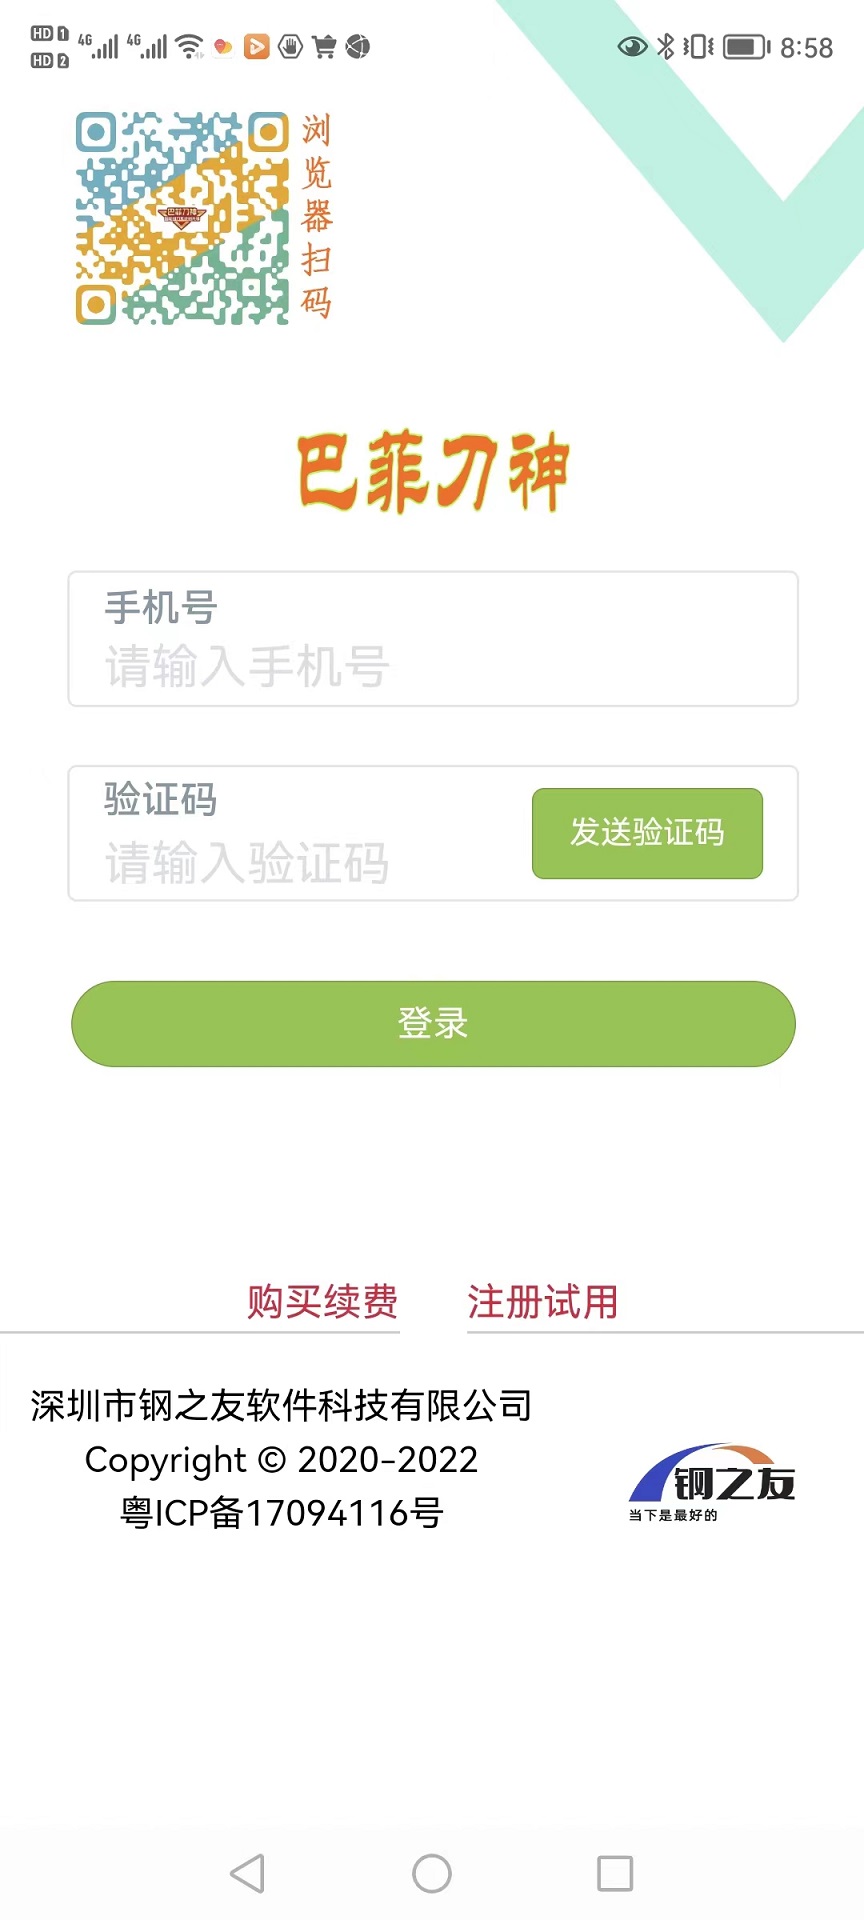Click the 钢之友 company logo
The width and height of the screenshot is (864, 1920).
(x=712, y=1482)
